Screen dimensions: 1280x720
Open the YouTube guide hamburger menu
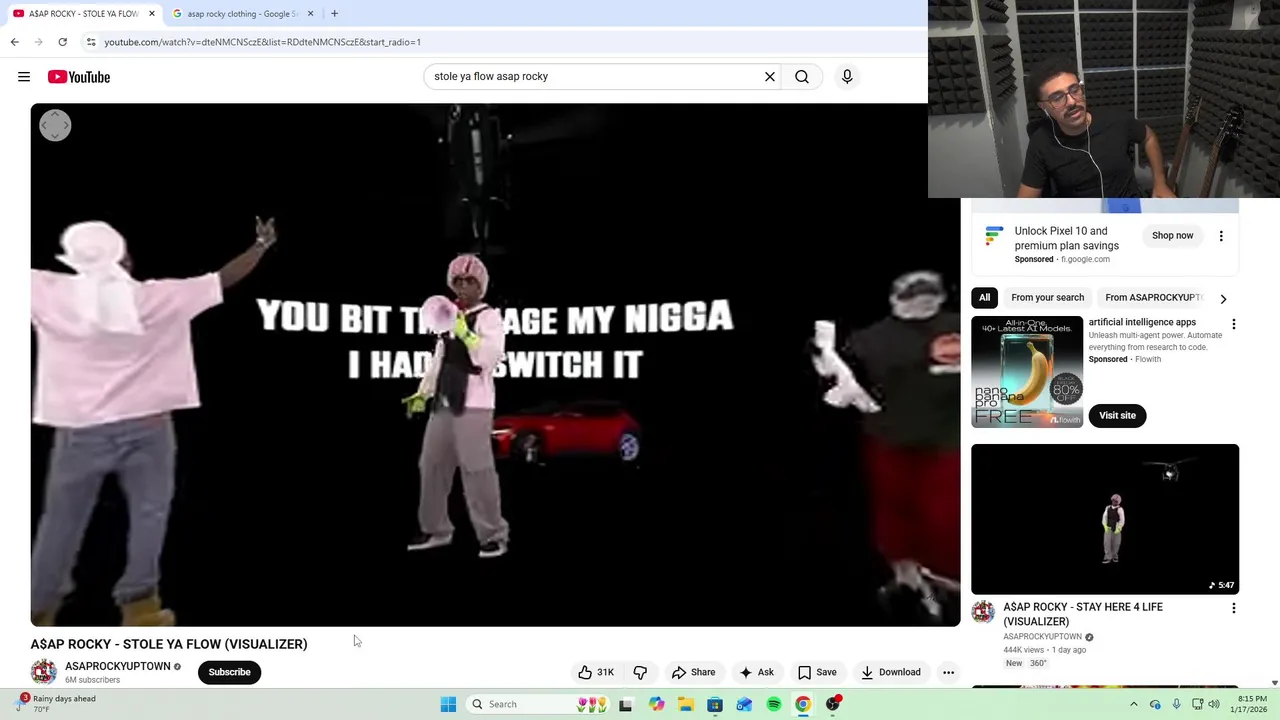click(24, 77)
